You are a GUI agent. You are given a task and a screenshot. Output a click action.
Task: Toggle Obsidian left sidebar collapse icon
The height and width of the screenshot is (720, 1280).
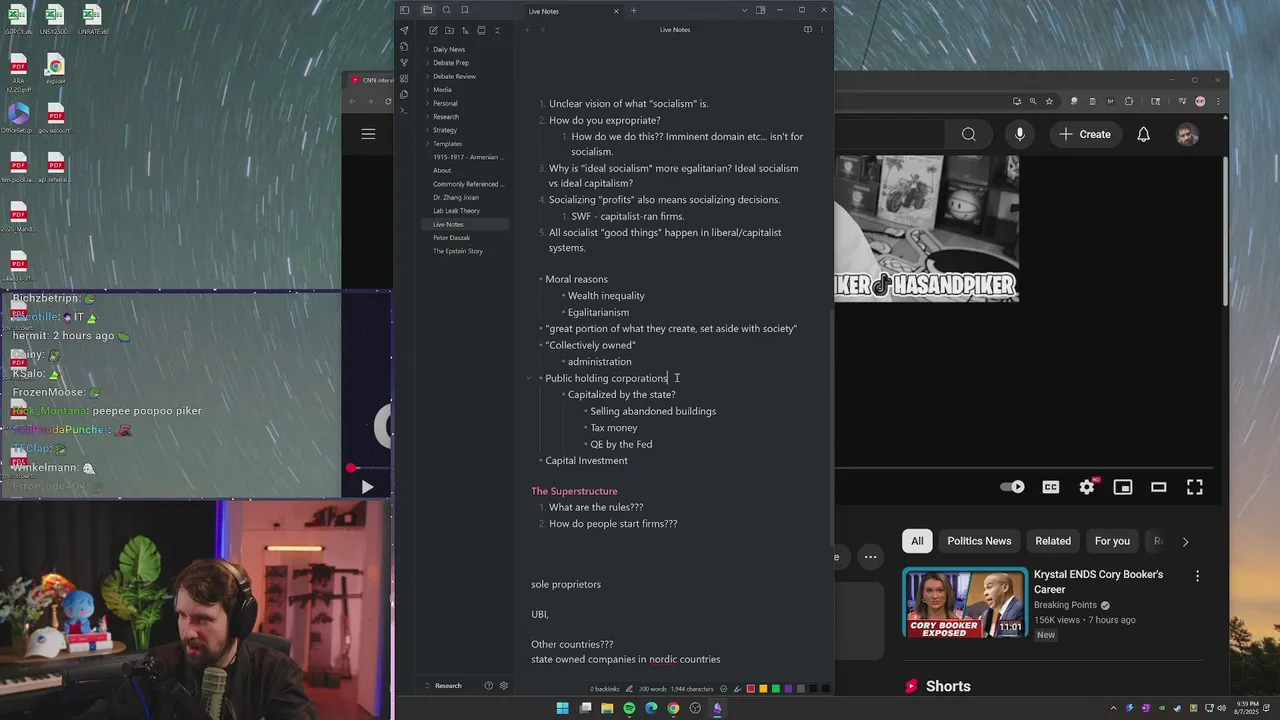404,10
